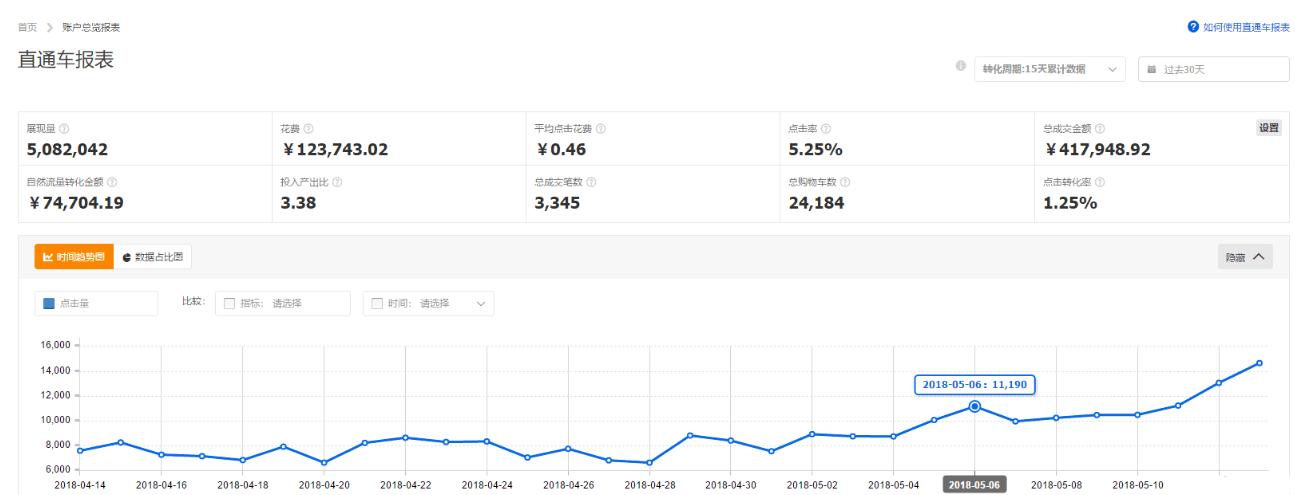This screenshot has width=1295, height=495.
Task: Click the help icon beside 总成交金额
Action: click(x=1100, y=129)
